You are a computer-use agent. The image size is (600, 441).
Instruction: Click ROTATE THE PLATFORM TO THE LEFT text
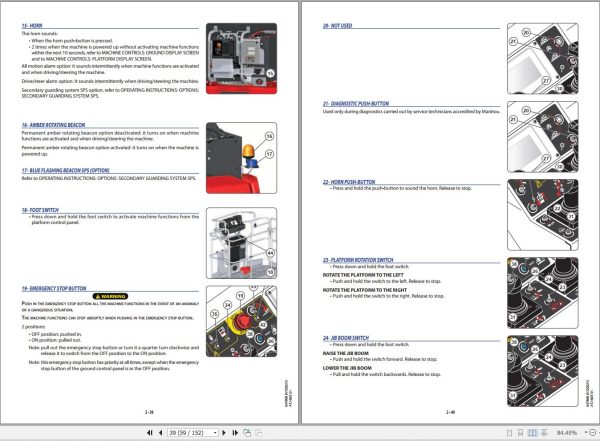click(363, 275)
